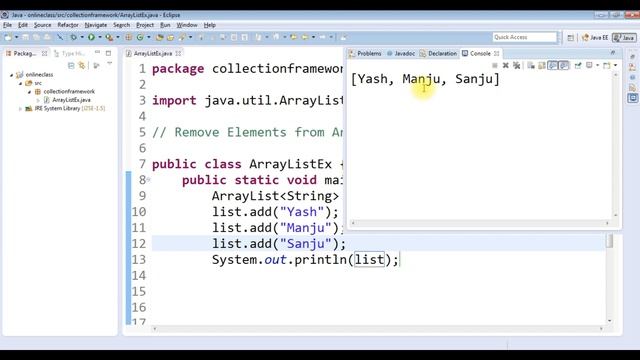Screen dimensions: 640x360
Task: Open the Run history dropdown arrow
Action: click(x=100, y=37)
